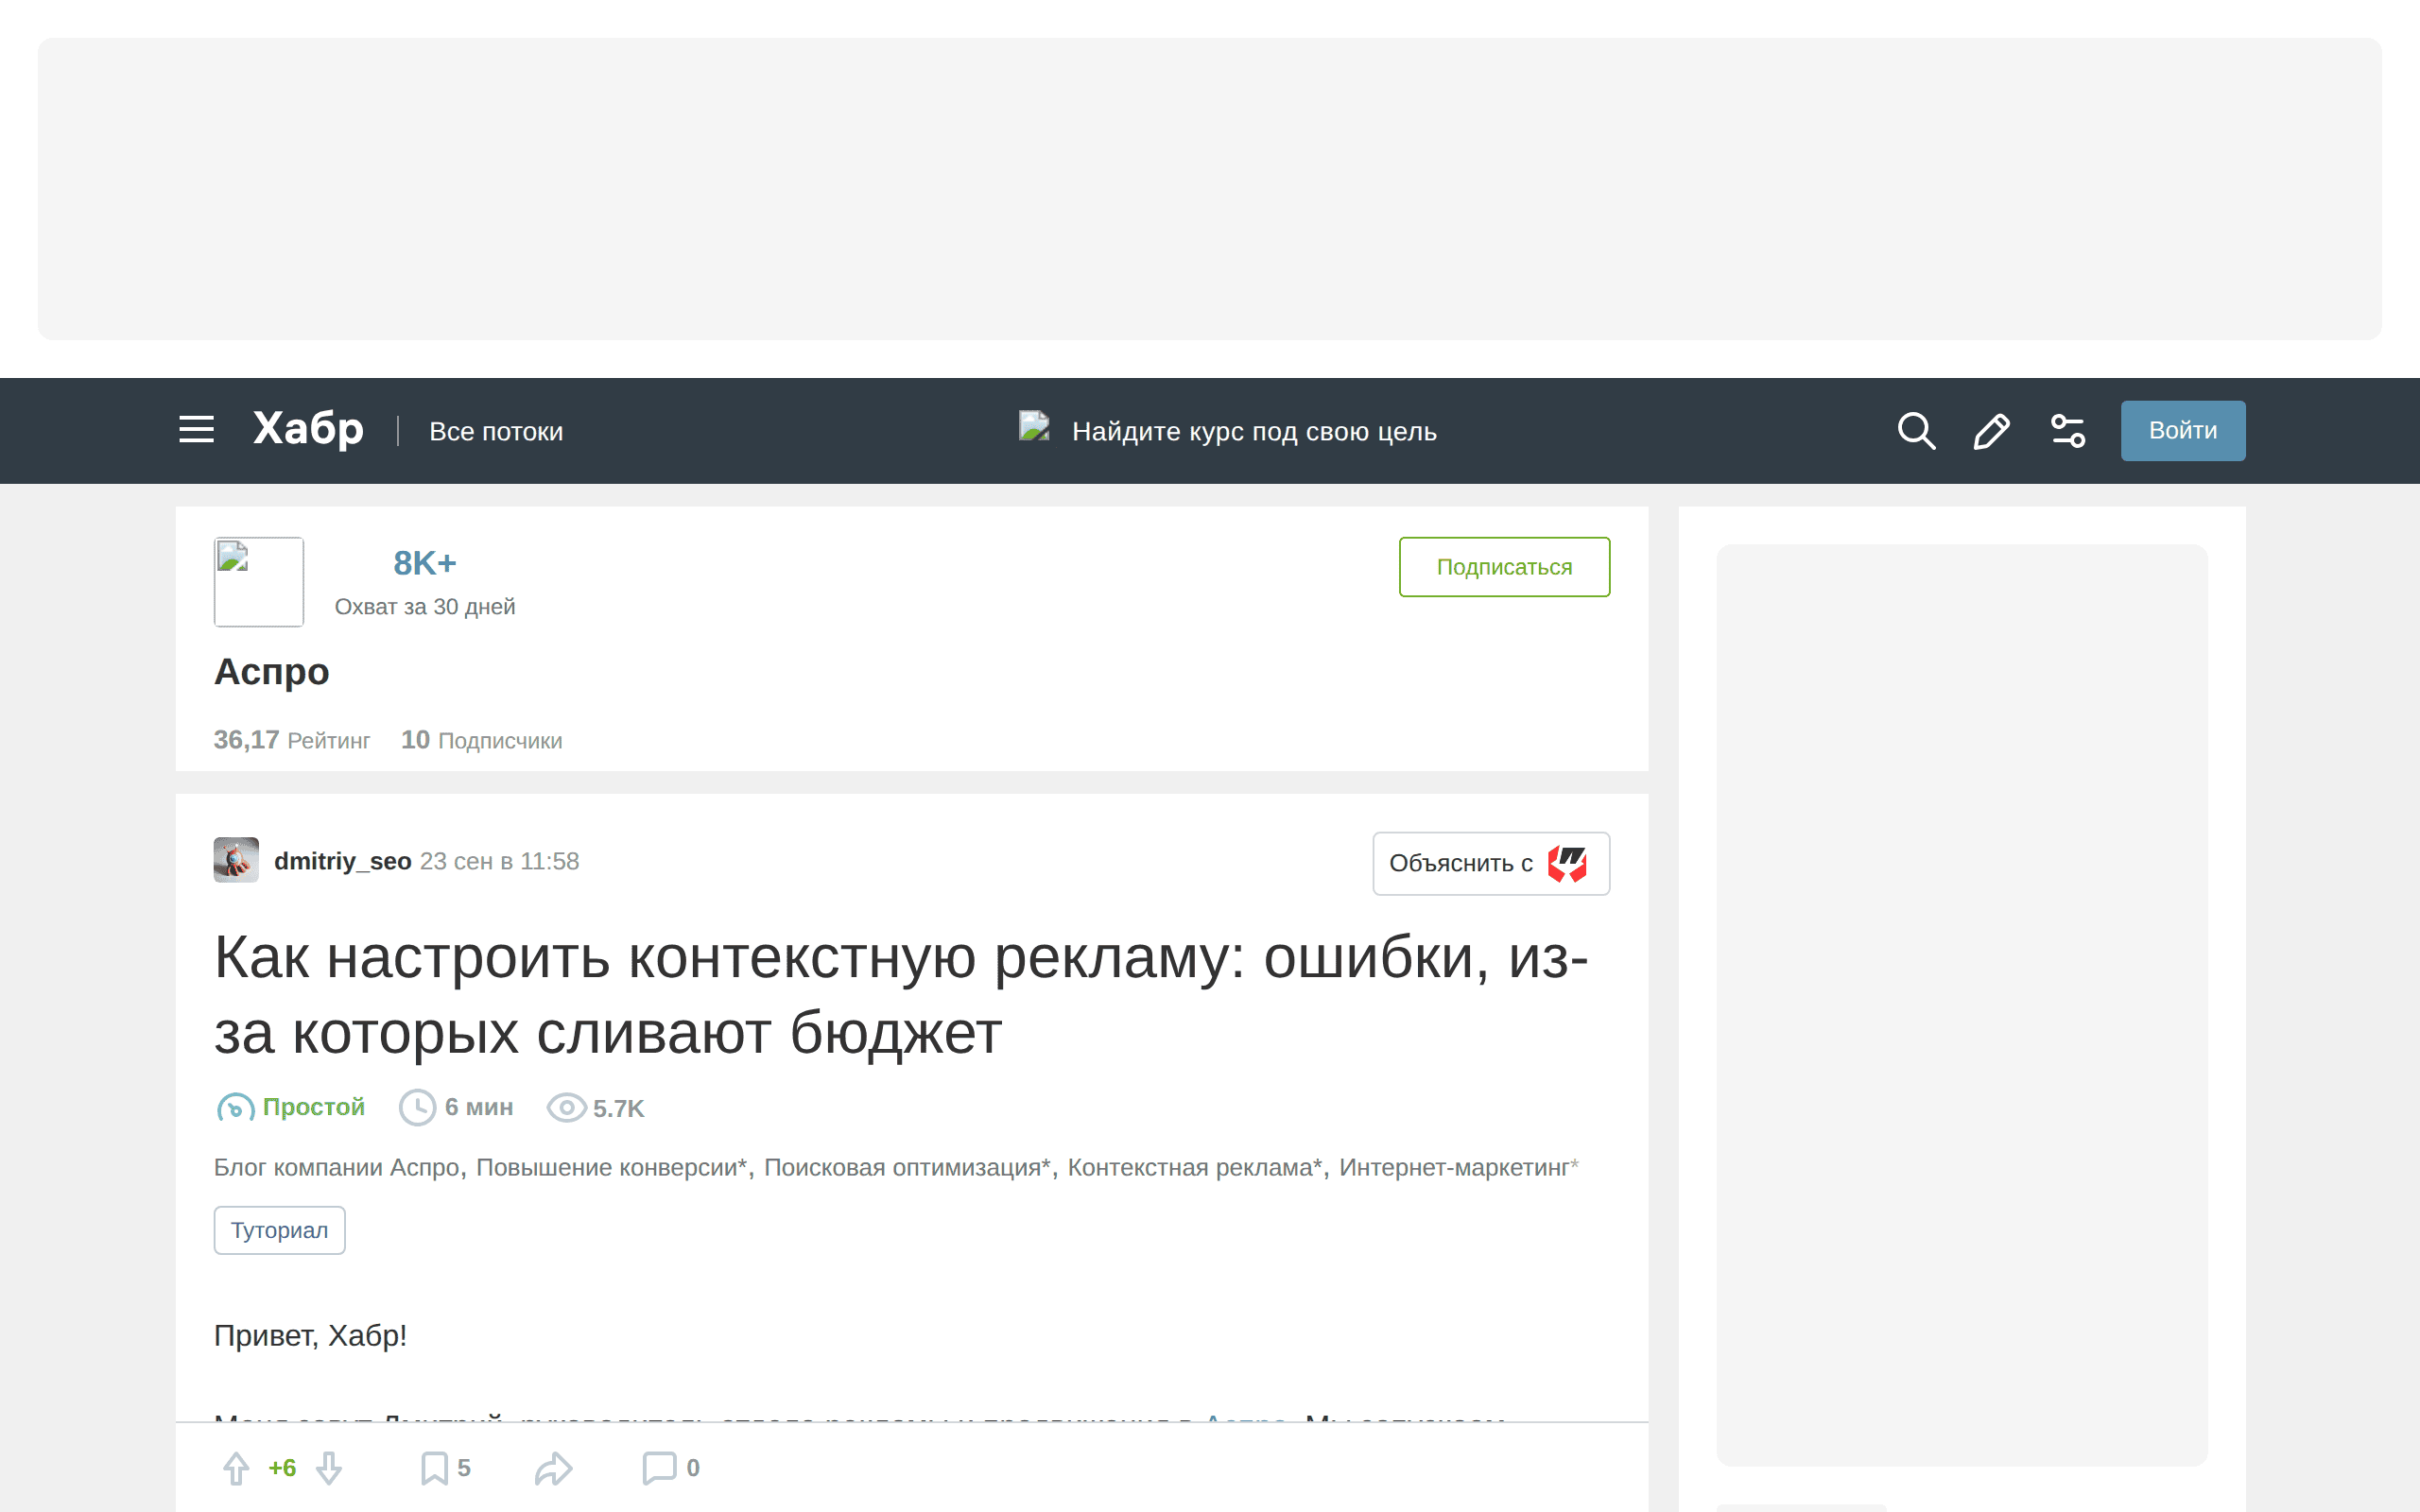Viewport: 2420px width, 1512px height.
Task: Click the 8K+ reach value
Action: pos(424,563)
